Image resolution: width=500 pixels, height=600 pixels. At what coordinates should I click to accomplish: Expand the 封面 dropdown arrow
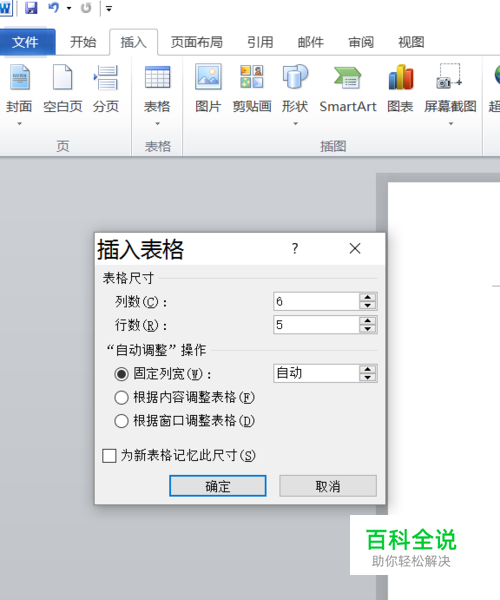(19, 124)
